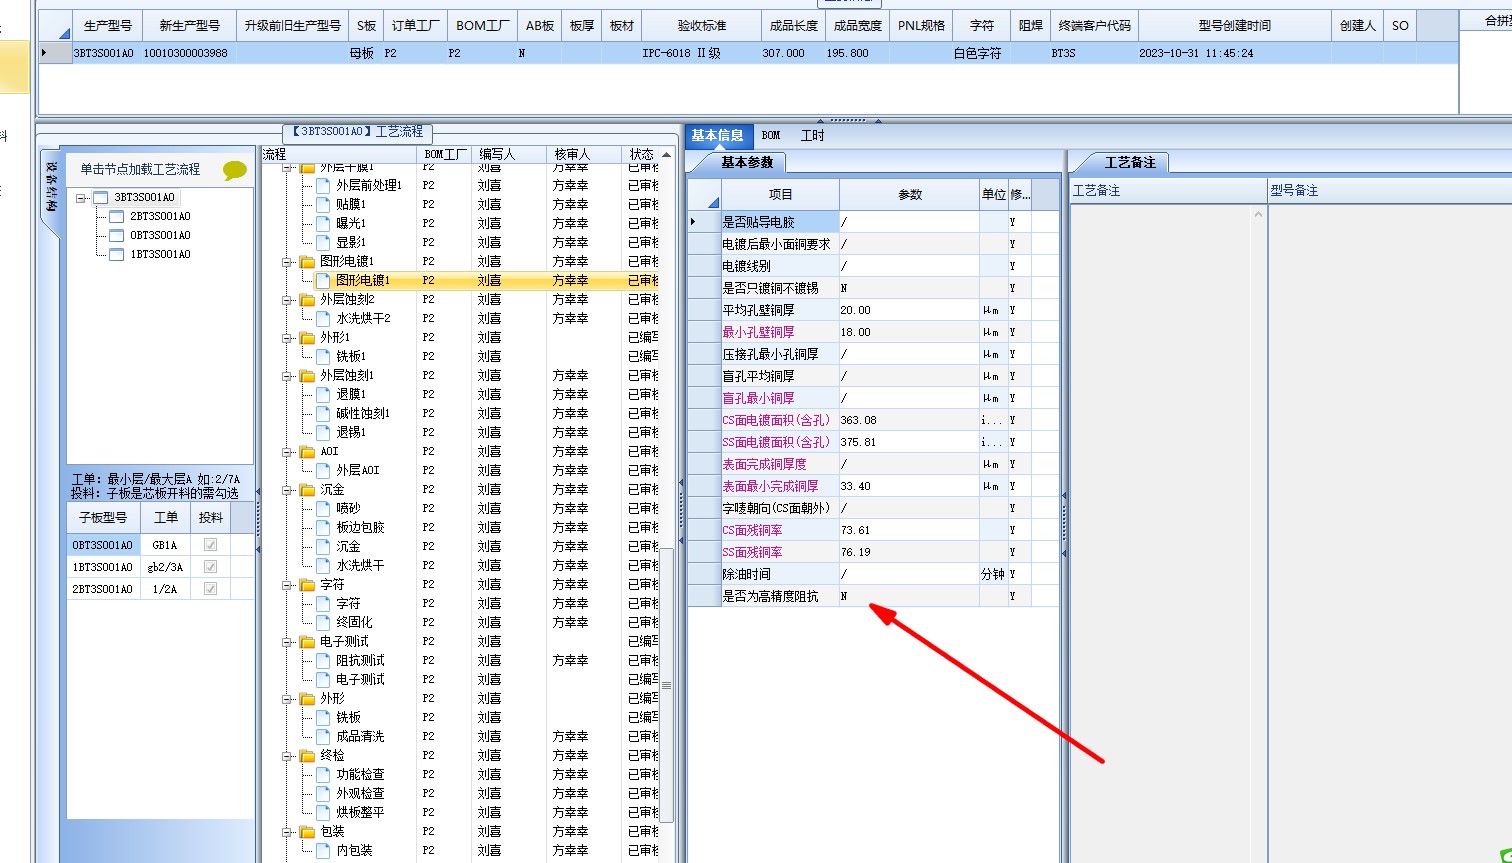Collapse the AOI group expander

pyautogui.click(x=288, y=452)
